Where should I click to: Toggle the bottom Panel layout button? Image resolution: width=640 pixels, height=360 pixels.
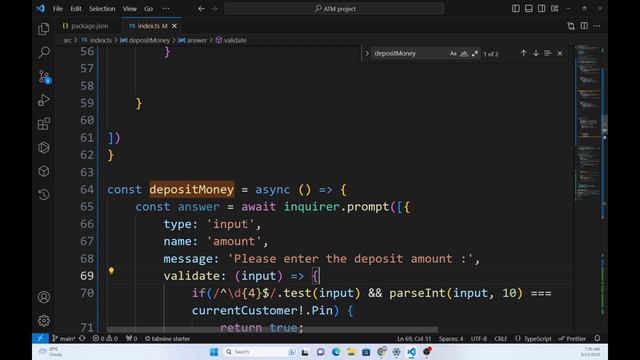(x=529, y=9)
